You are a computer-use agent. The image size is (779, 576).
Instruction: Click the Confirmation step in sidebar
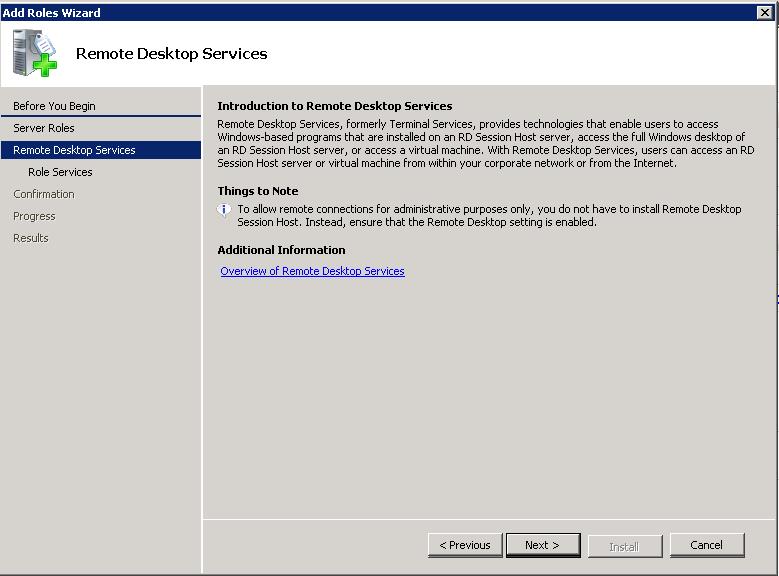tap(44, 194)
